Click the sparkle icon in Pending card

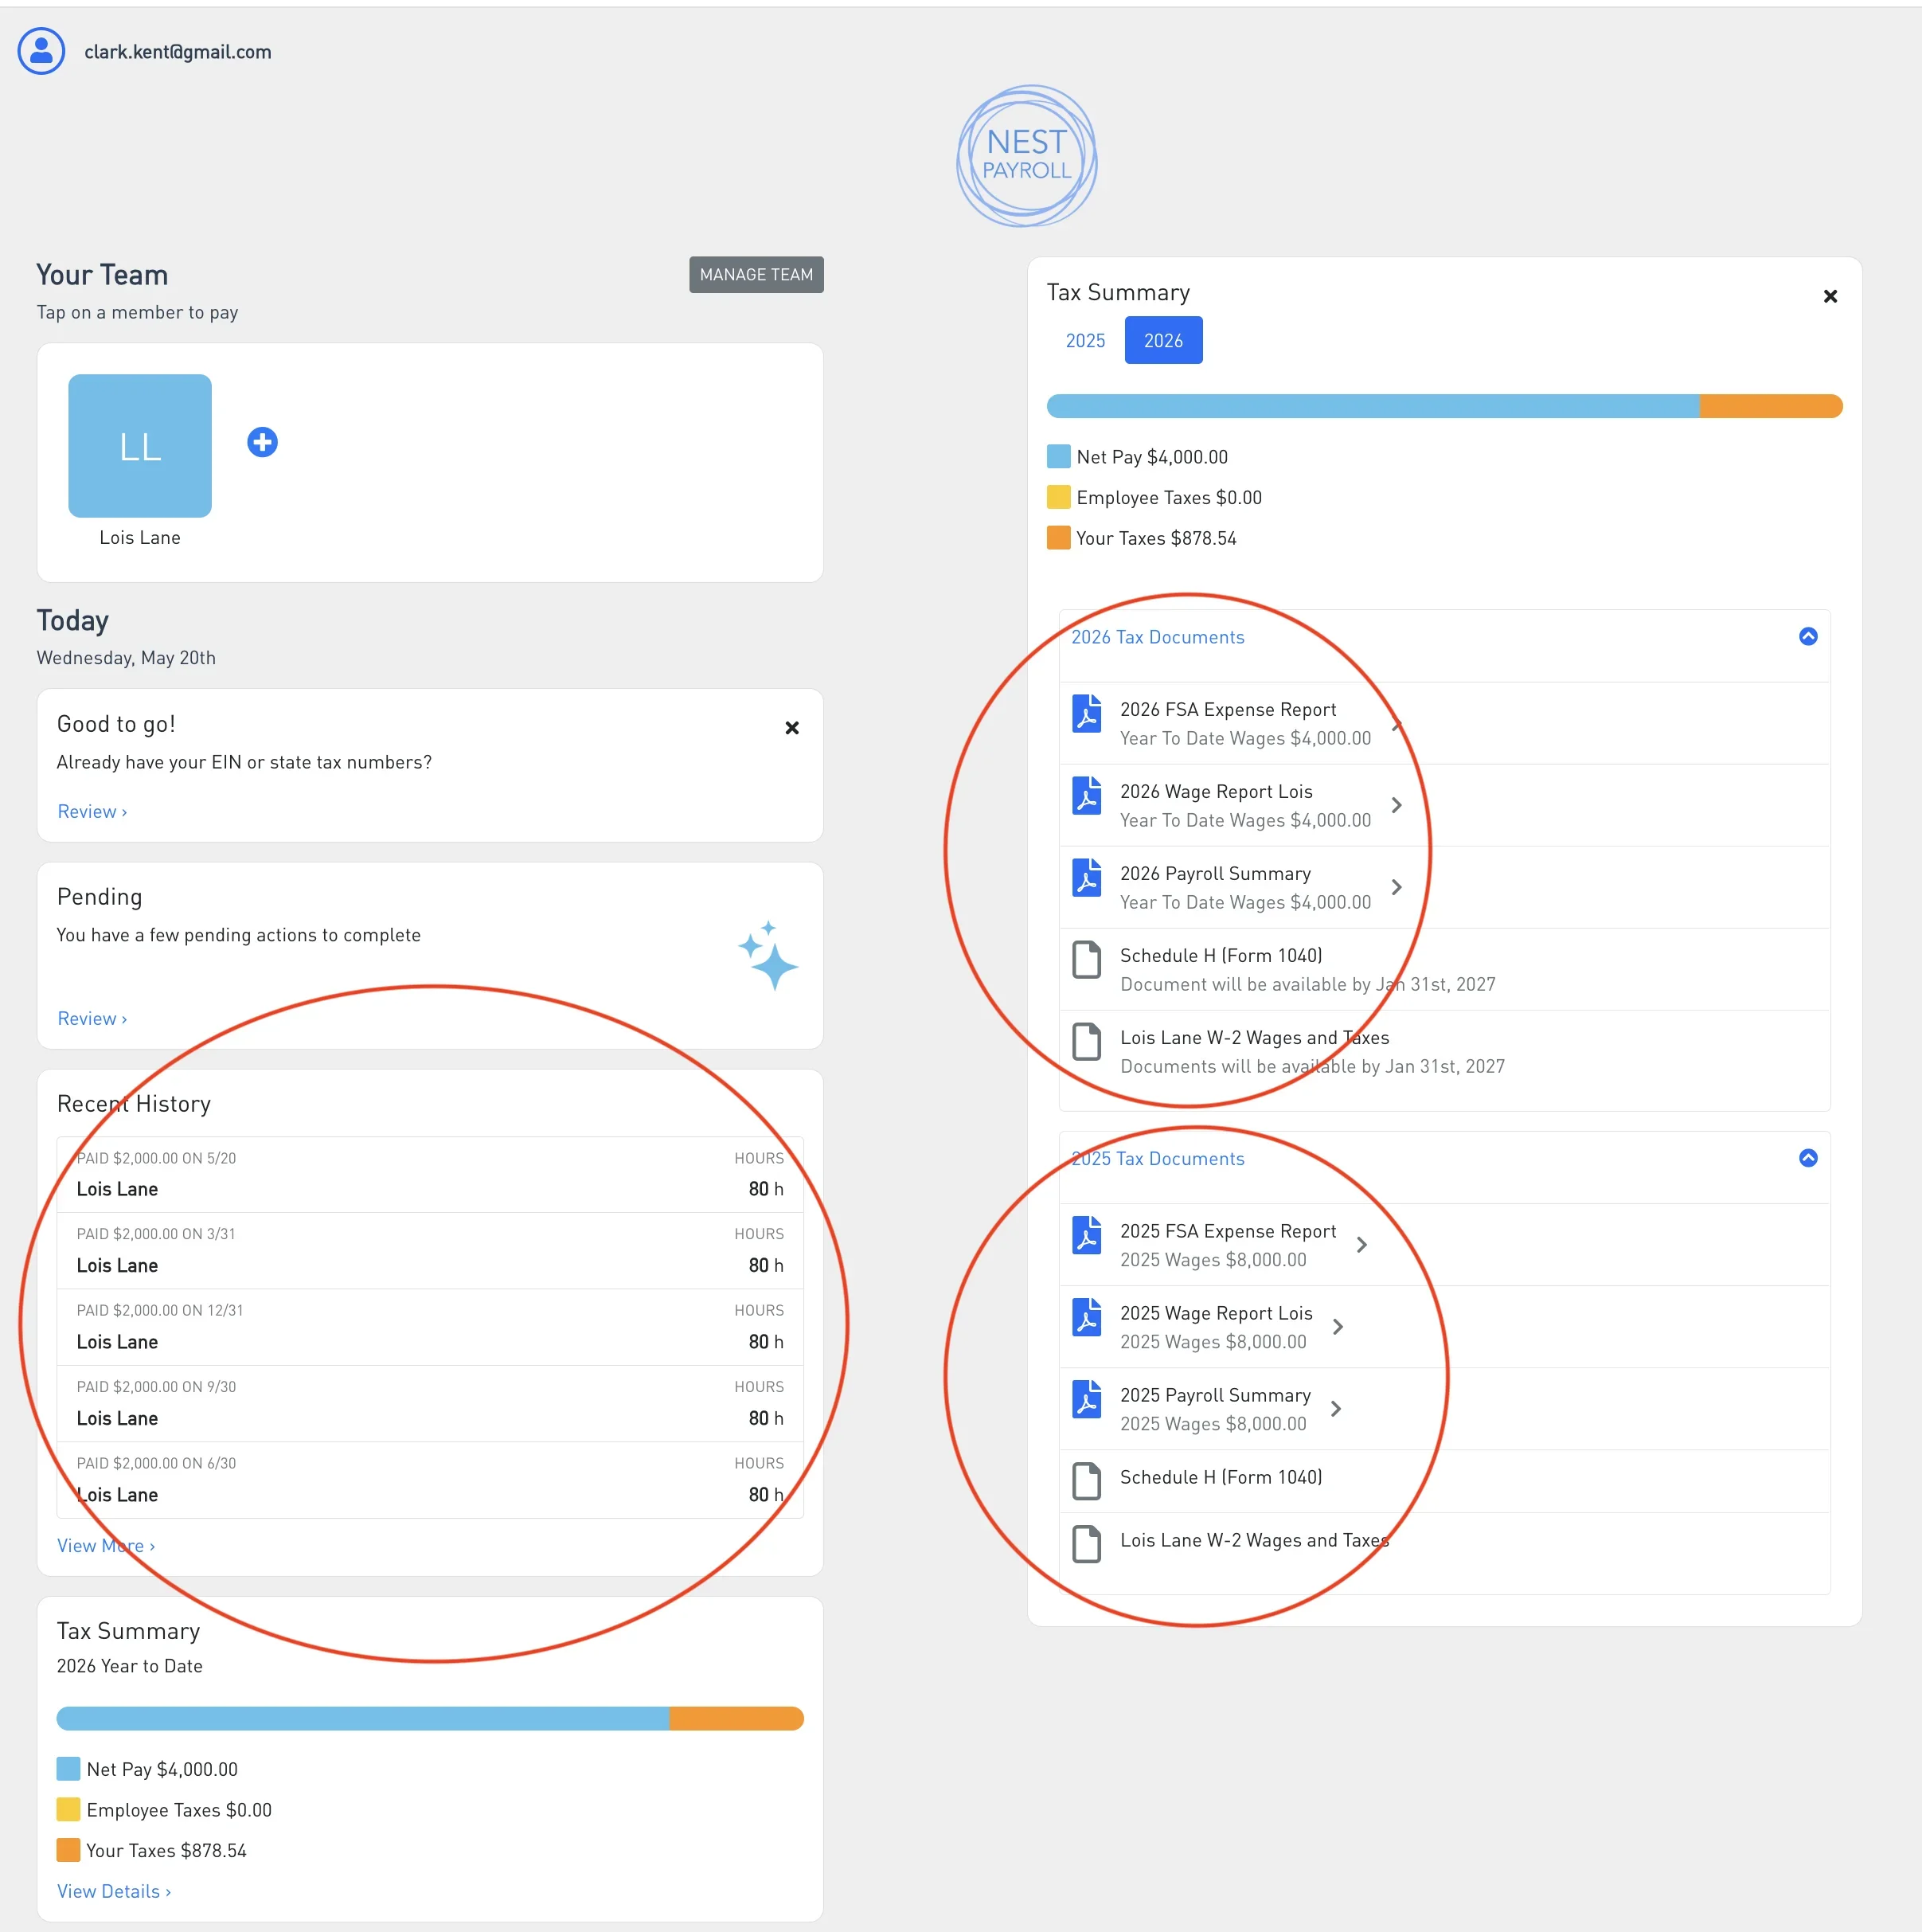click(768, 956)
